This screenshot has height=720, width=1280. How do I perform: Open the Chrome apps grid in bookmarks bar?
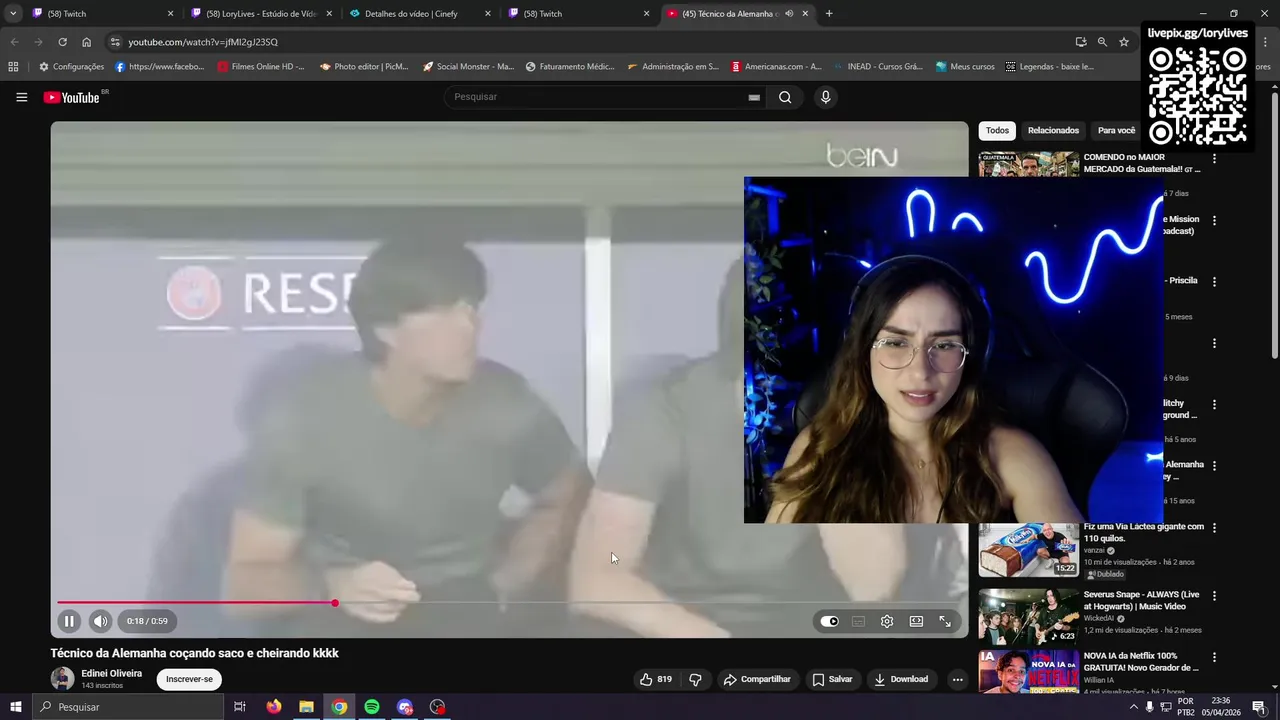point(13,67)
